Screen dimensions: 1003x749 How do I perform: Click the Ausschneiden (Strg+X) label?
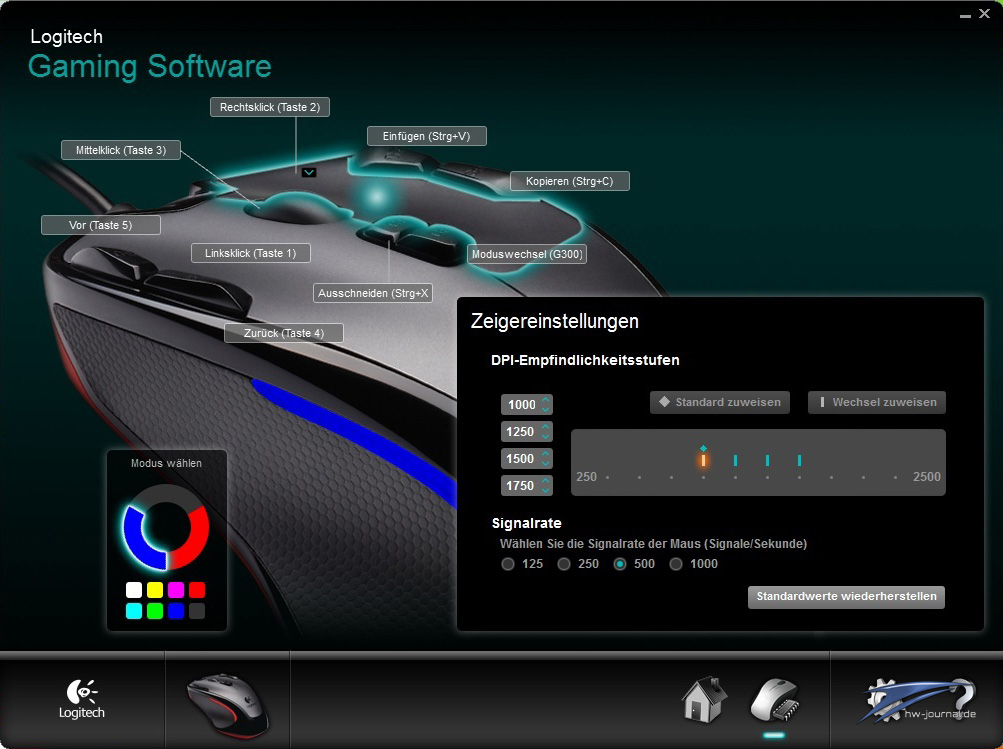click(x=373, y=293)
